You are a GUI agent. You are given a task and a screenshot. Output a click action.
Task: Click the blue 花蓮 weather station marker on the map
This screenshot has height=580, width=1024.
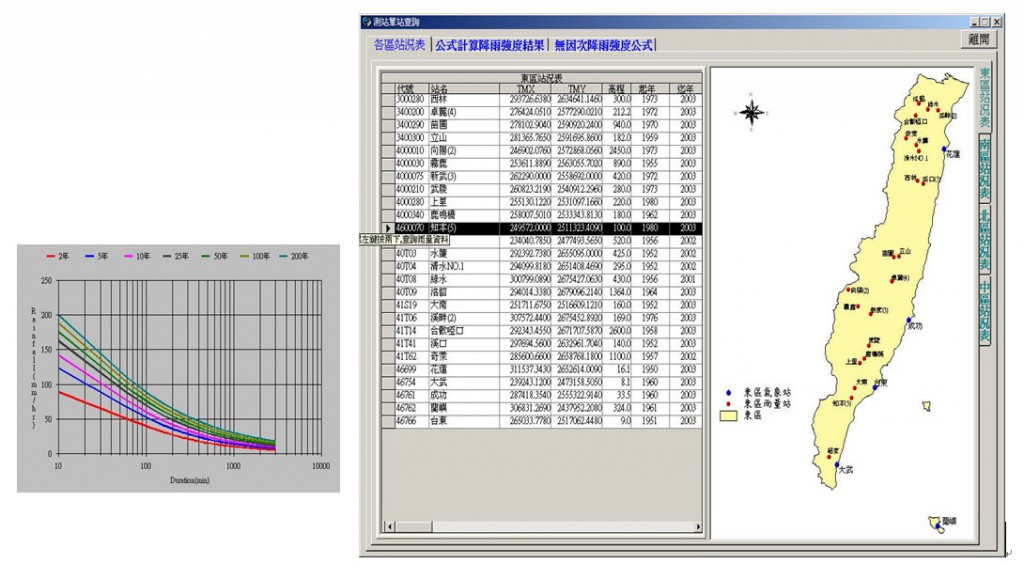[944, 150]
